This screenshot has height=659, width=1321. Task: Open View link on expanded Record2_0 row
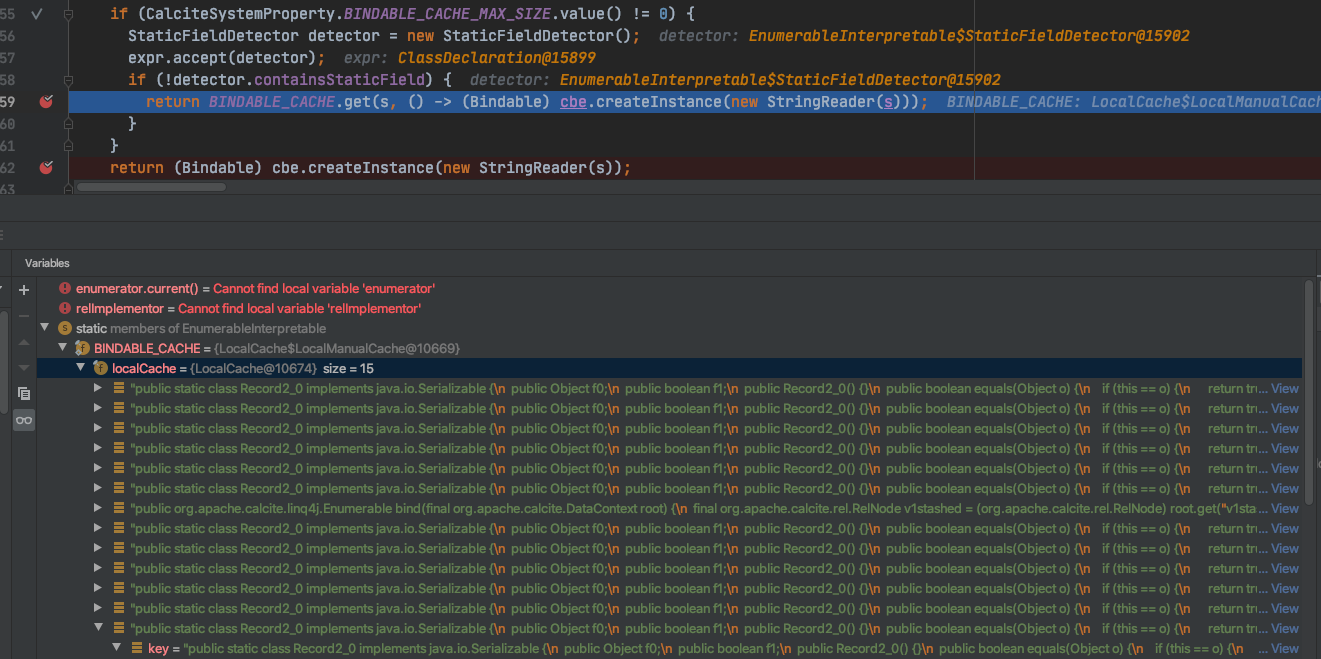pyautogui.click(x=1285, y=628)
